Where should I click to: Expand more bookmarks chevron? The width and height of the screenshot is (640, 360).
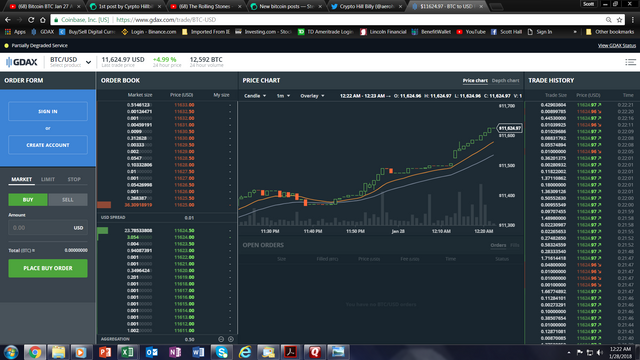575,32
